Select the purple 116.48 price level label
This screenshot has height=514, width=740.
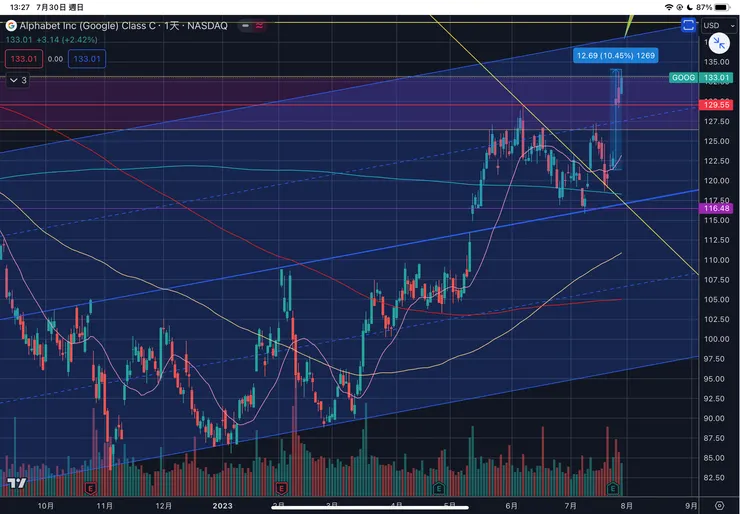point(715,208)
